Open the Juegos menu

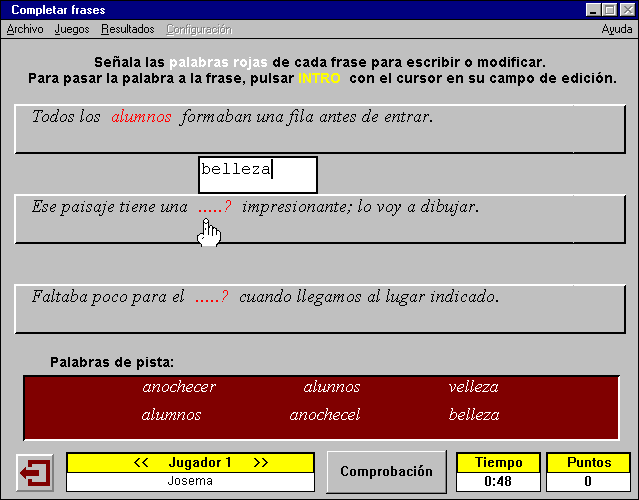coord(72,30)
